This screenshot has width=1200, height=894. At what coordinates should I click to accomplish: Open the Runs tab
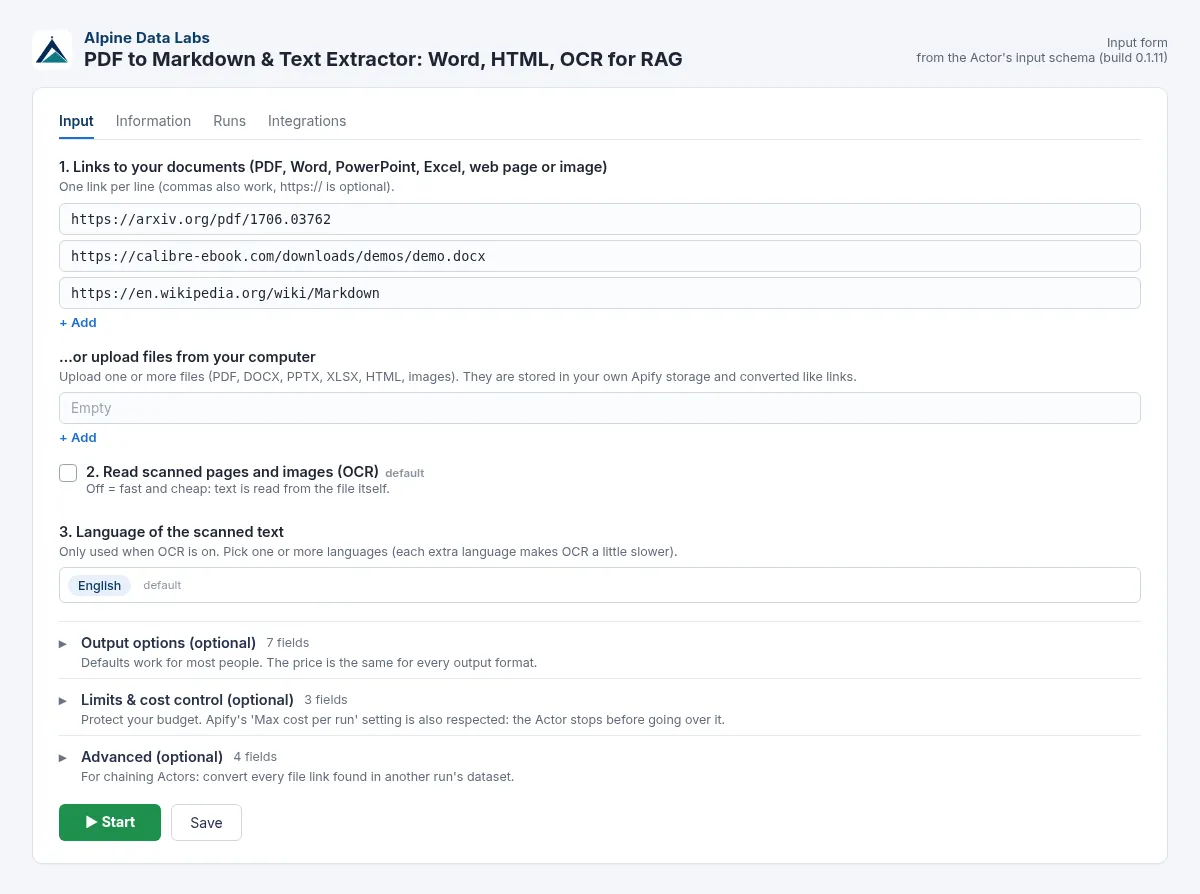pos(229,121)
